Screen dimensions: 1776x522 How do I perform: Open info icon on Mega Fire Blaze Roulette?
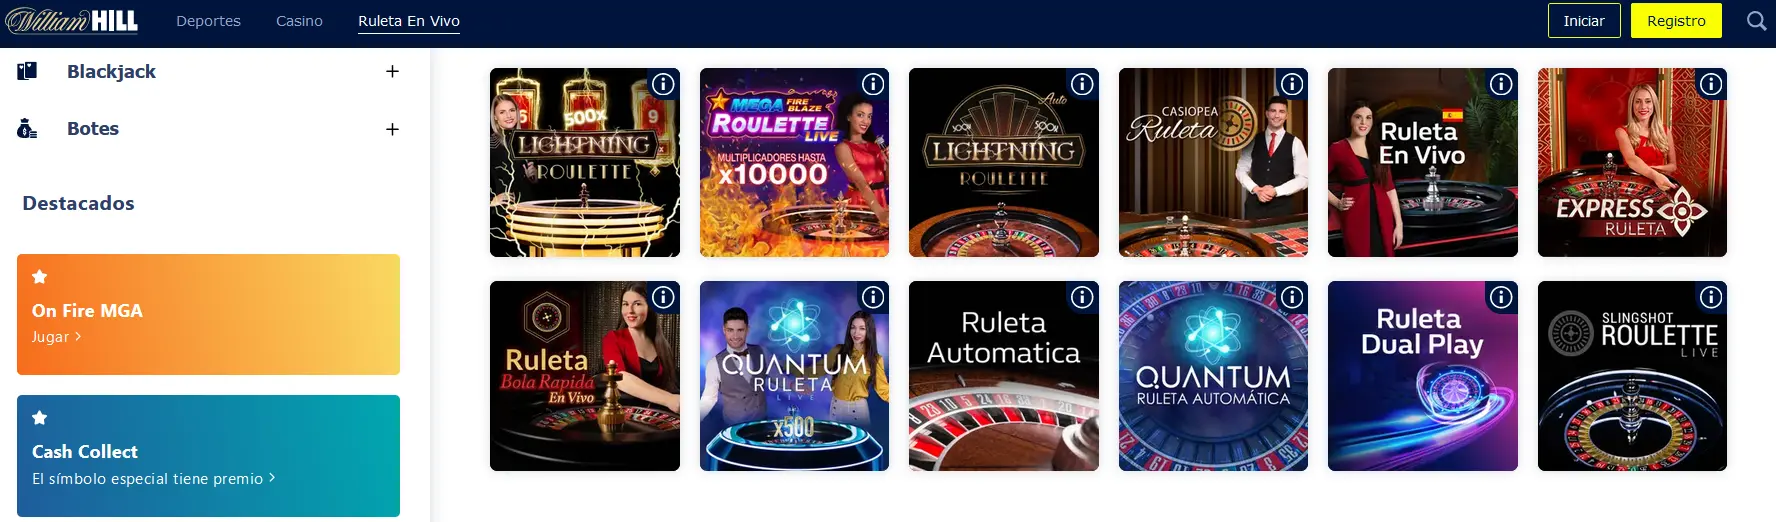tap(873, 84)
